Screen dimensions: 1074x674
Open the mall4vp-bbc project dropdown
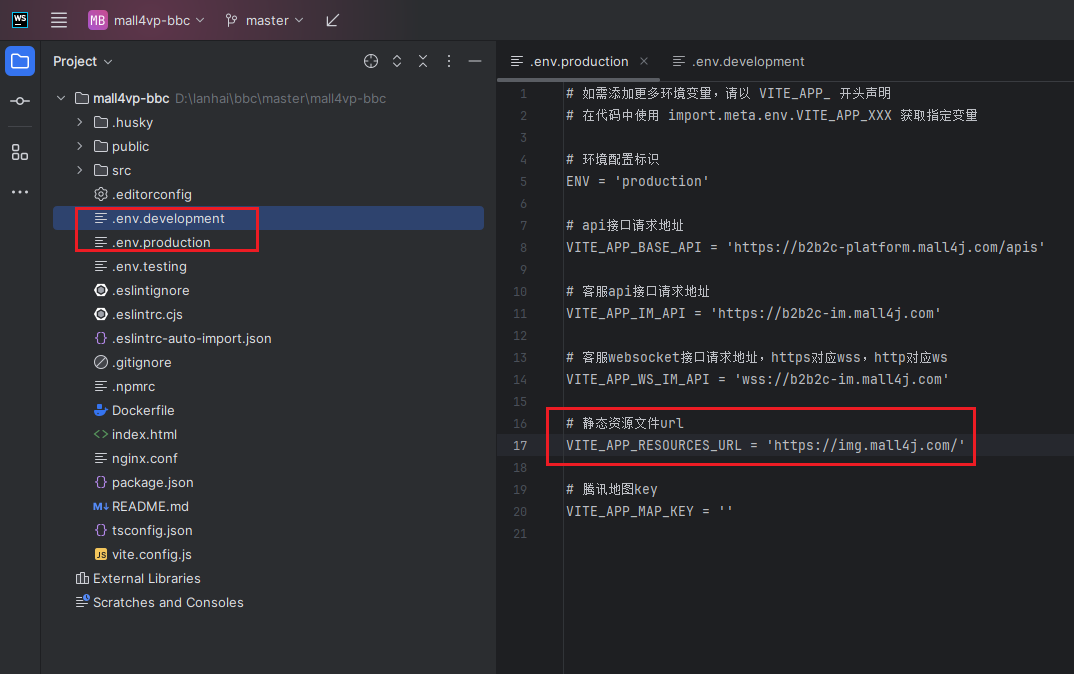tap(146, 20)
